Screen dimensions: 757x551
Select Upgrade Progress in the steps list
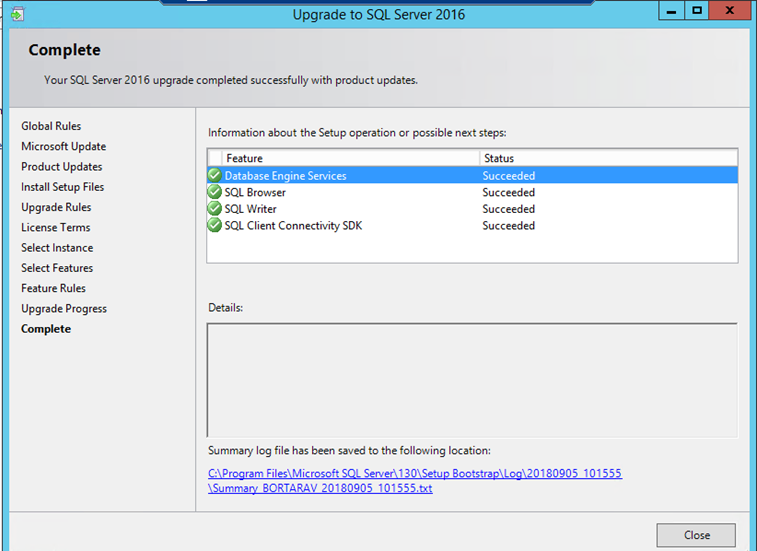click(64, 309)
